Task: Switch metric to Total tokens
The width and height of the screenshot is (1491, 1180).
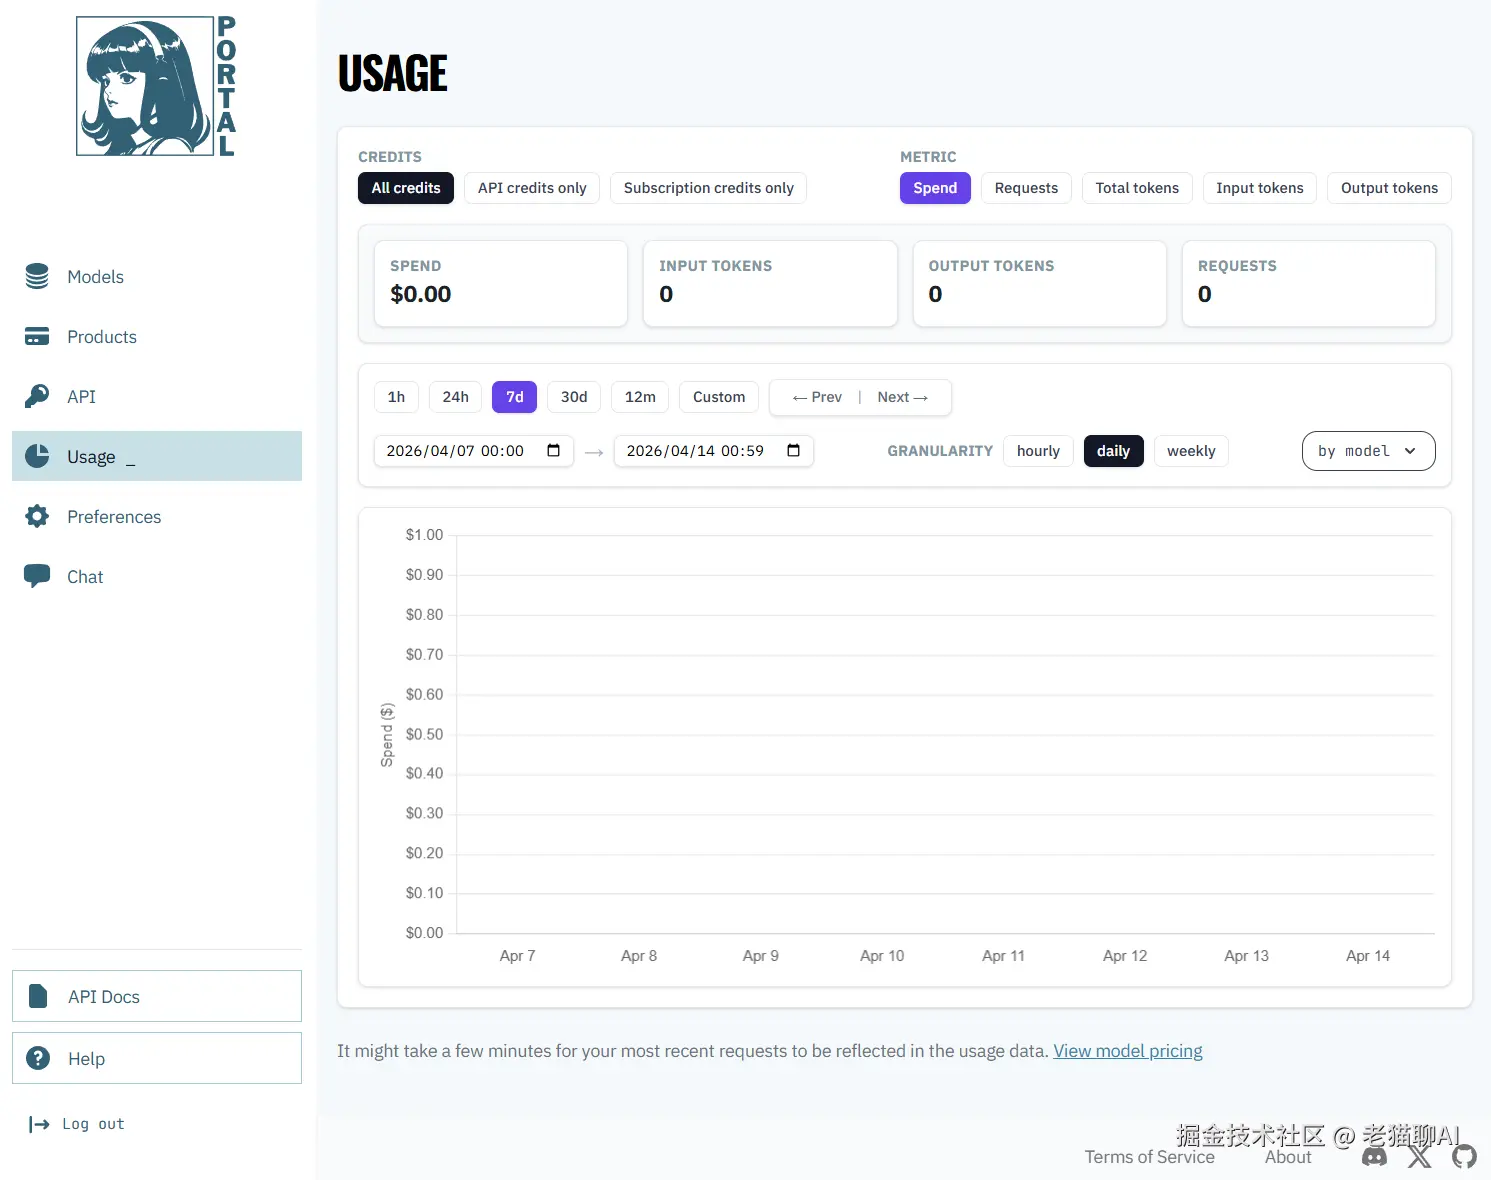Action: (x=1137, y=188)
